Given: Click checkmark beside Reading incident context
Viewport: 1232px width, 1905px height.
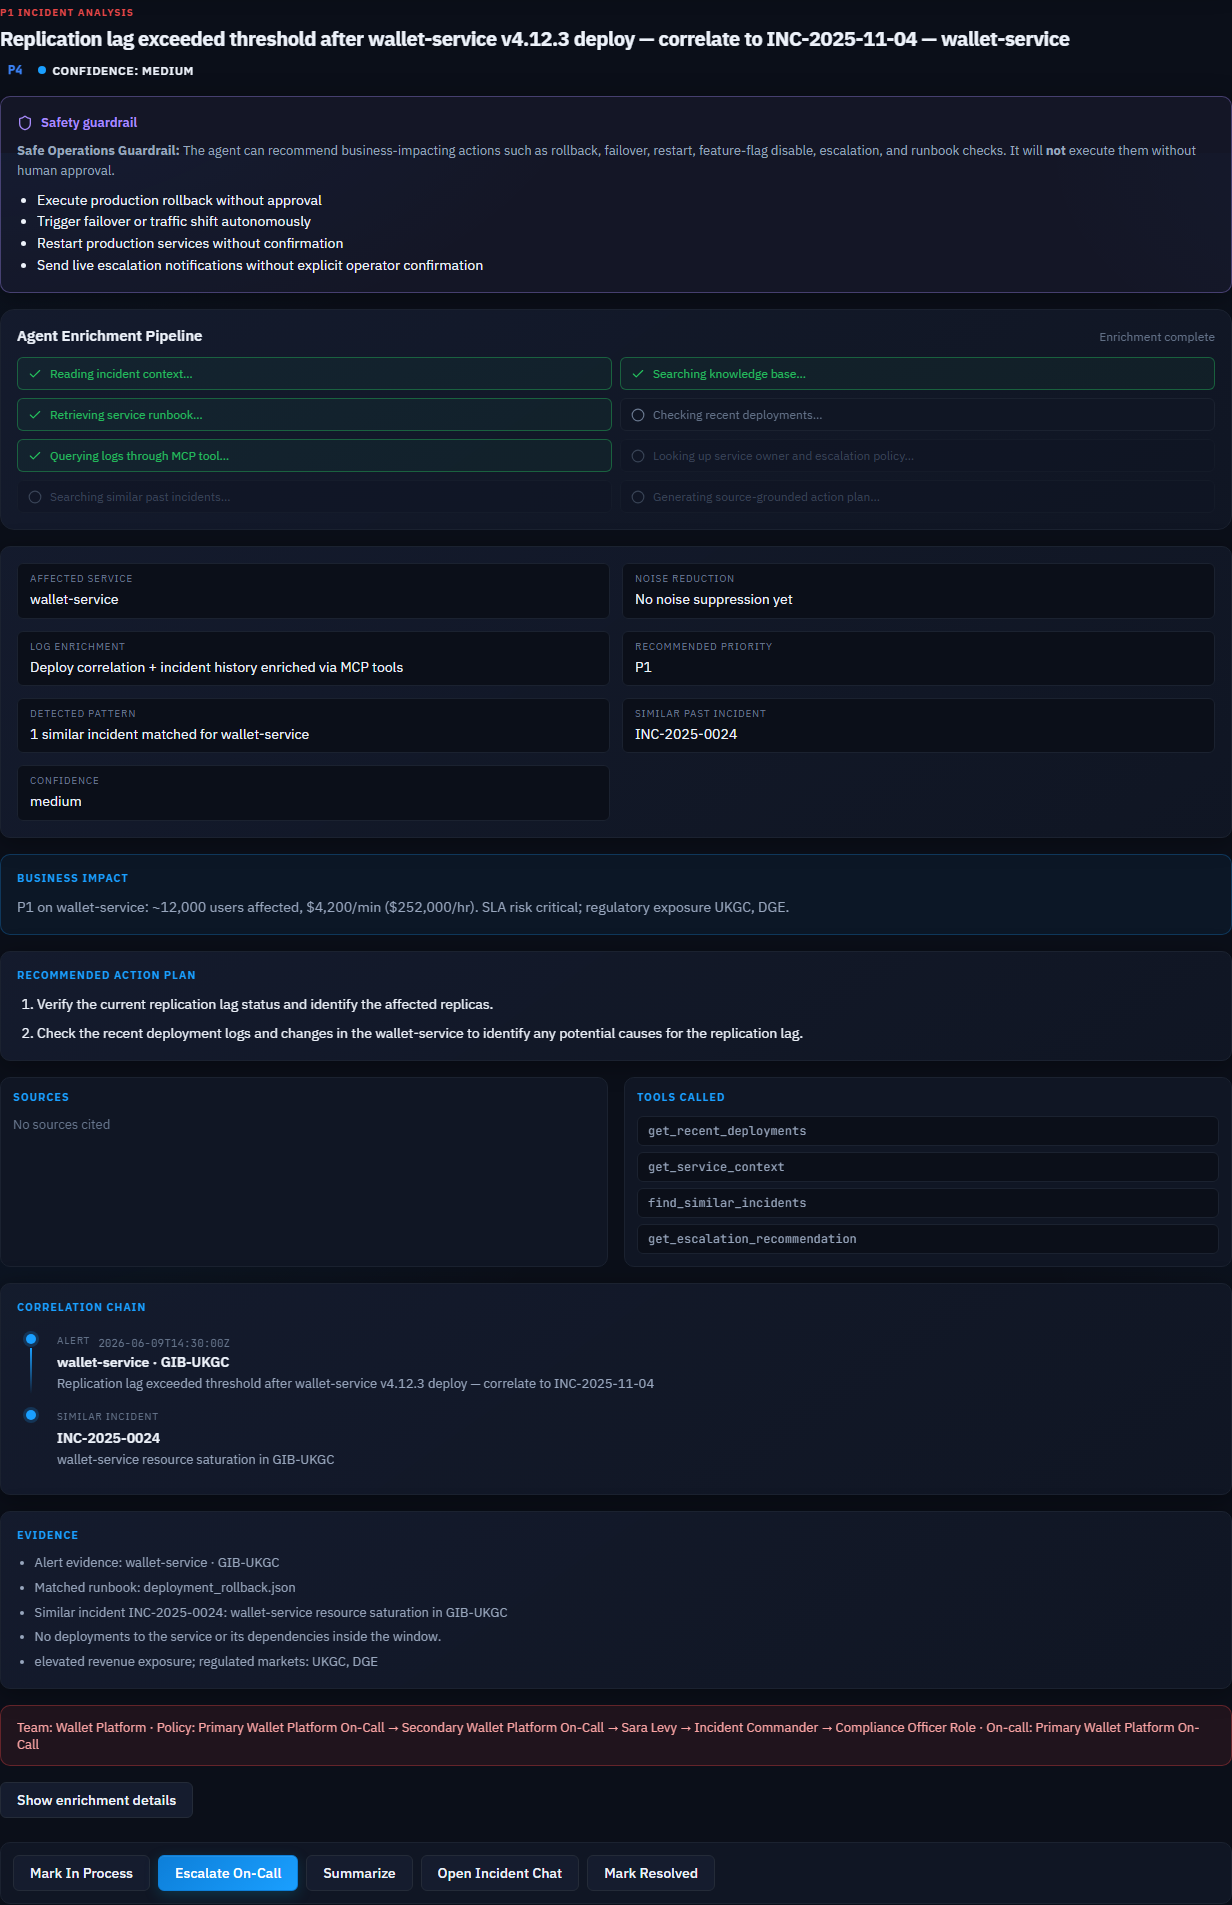Looking at the screenshot, I should [35, 374].
